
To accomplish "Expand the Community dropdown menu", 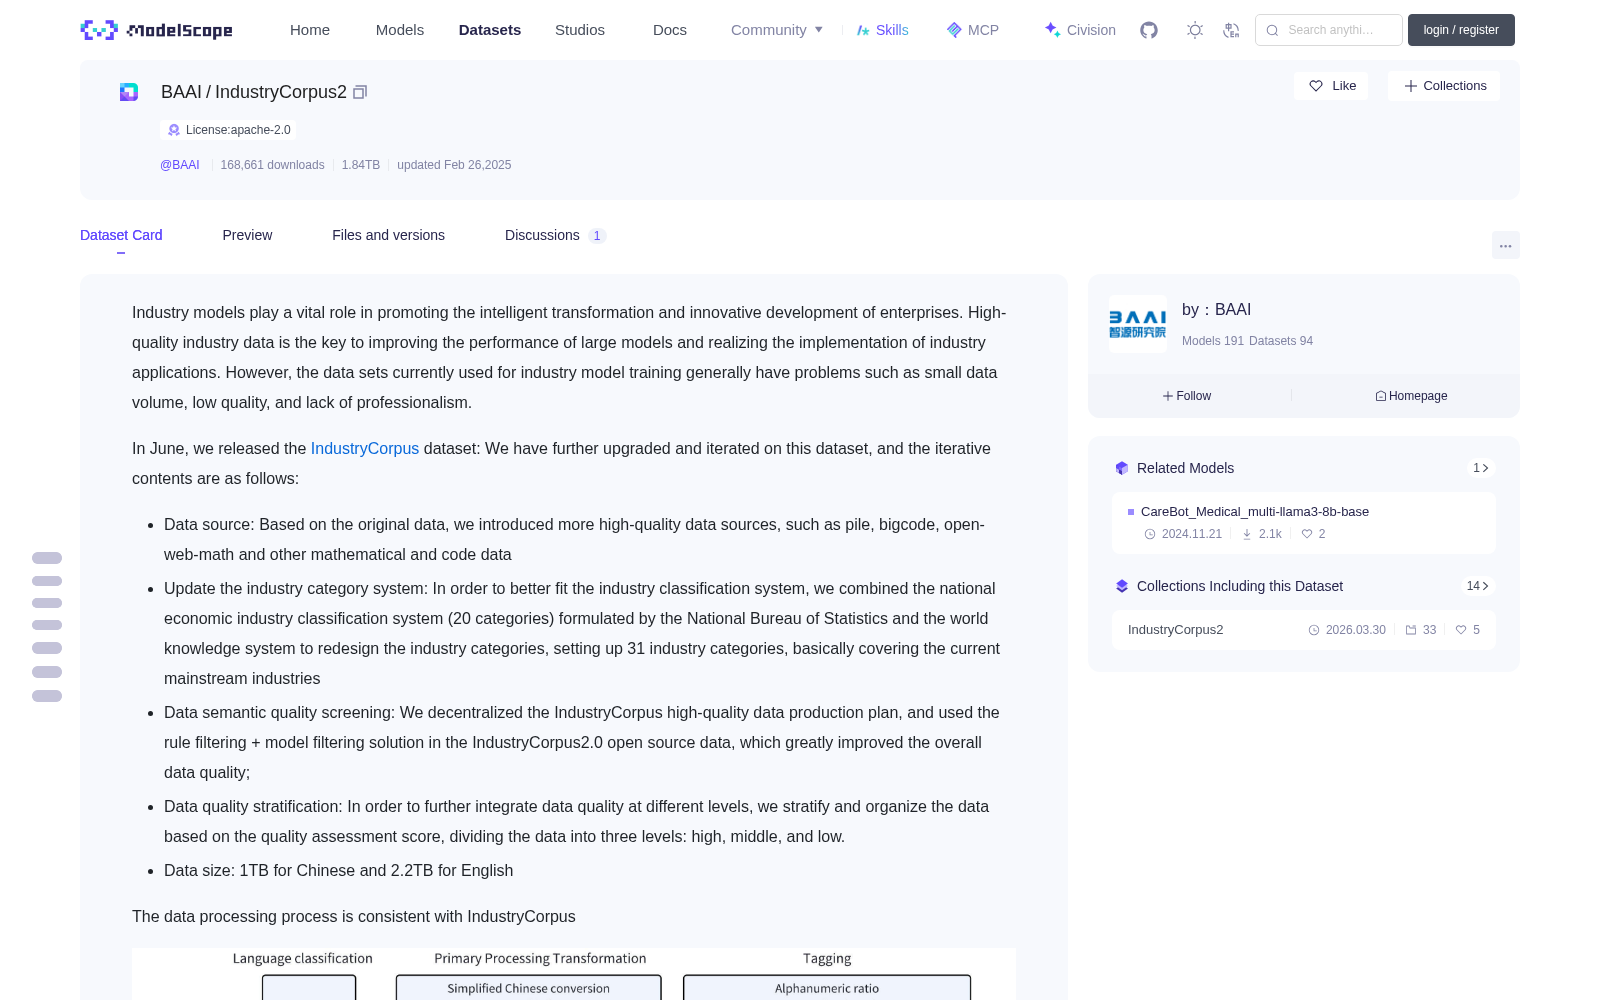I will 777,30.
